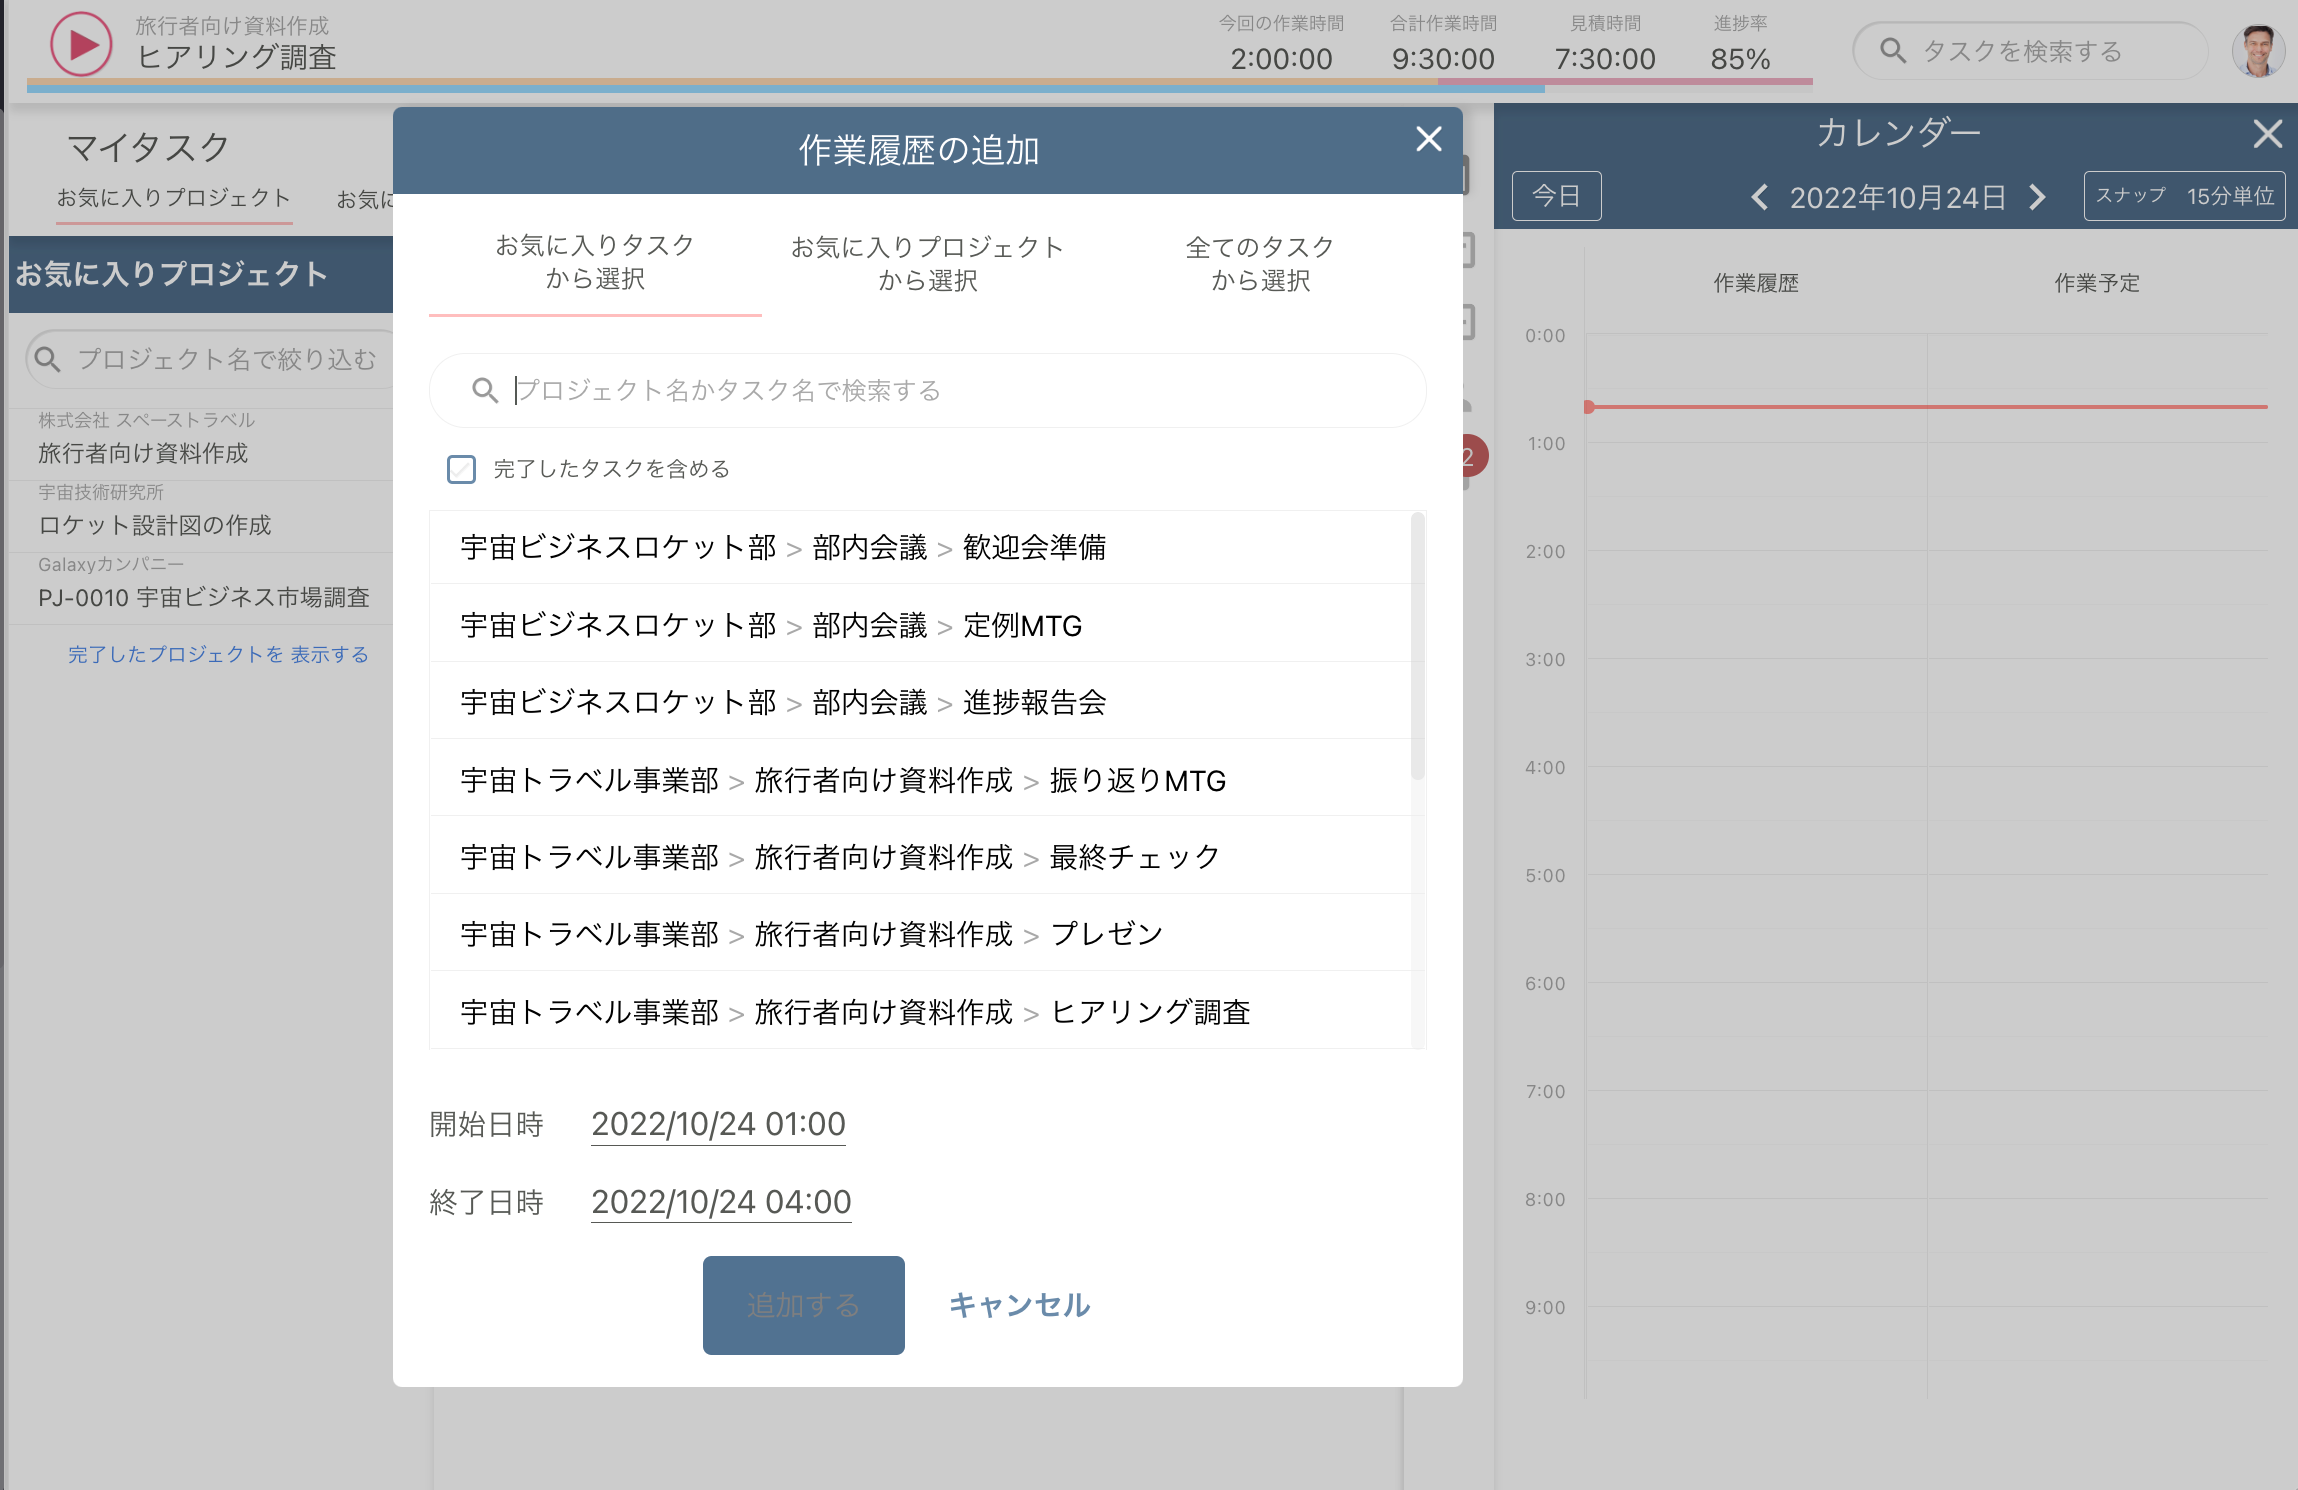This screenshot has width=2298, height=1490.
Task: Open the 終了日時 date picker
Action: tap(720, 1202)
